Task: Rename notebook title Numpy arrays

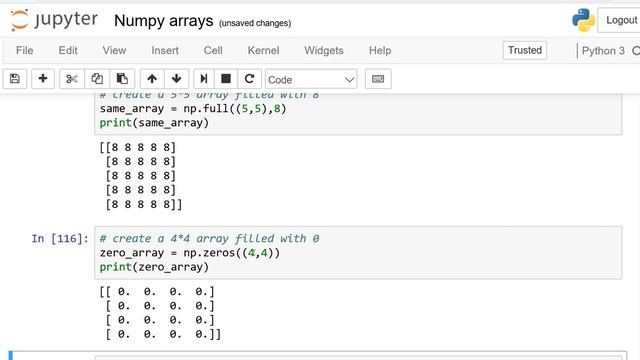Action: click(x=163, y=21)
